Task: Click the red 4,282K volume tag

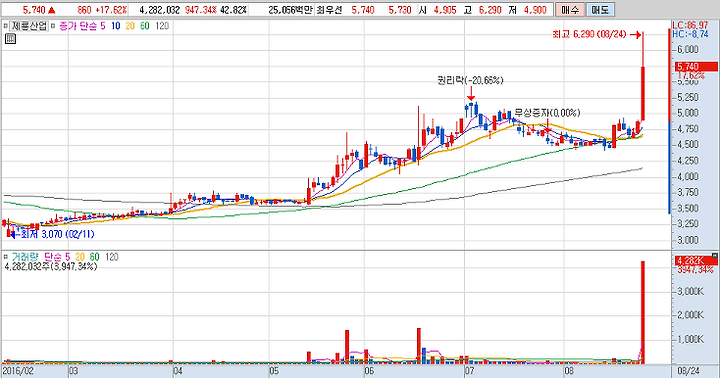Action: click(695, 261)
